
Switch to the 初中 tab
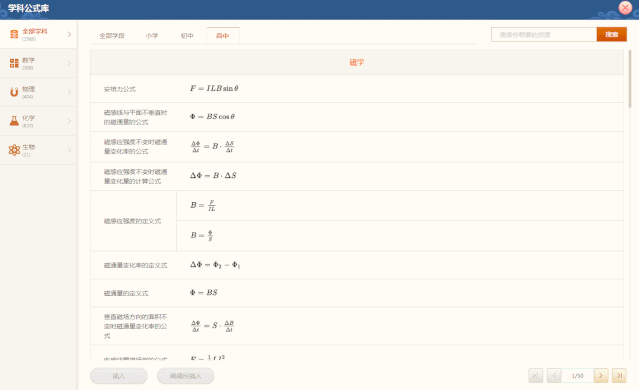click(x=187, y=36)
